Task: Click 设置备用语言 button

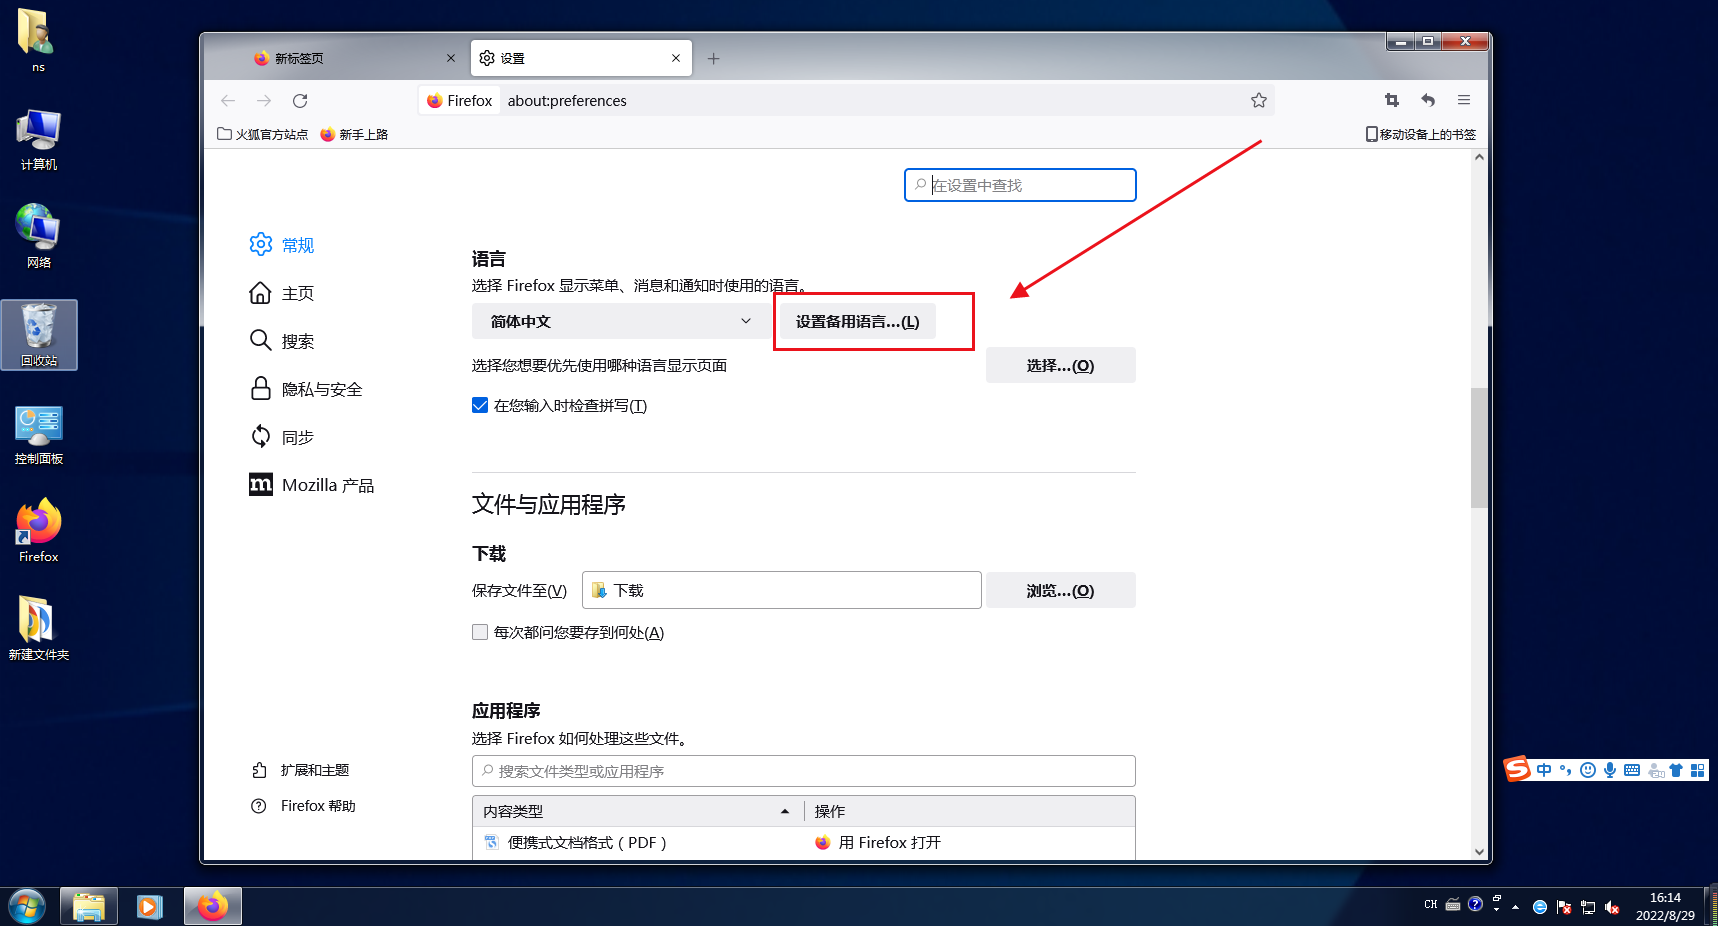Action: [858, 321]
